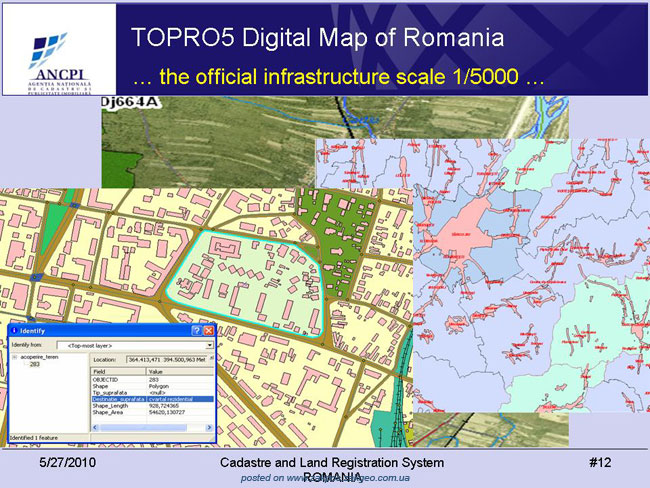Click the Dj664A road label
Screen dimensions: 650x488
[x=130, y=102]
